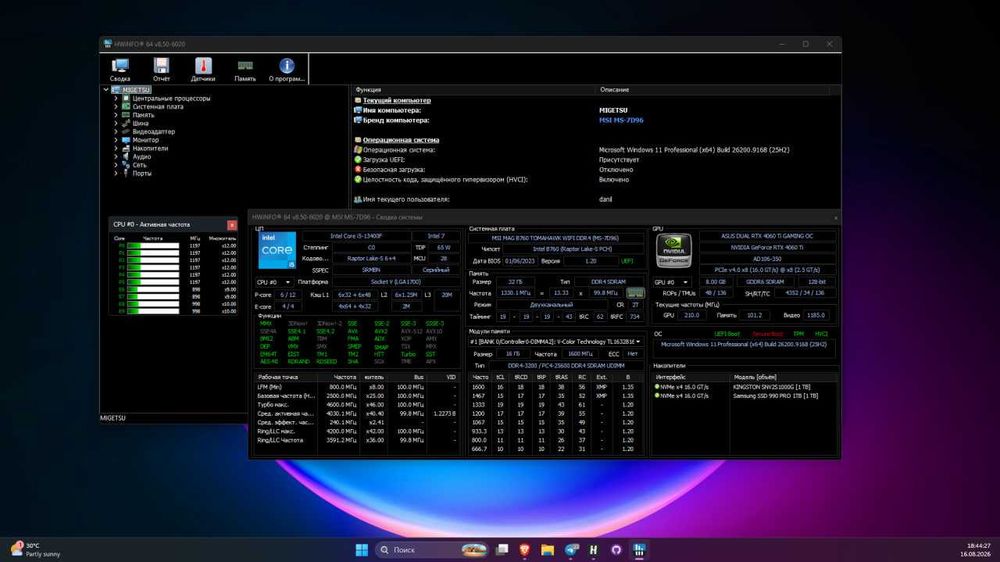Open Telegram from the taskbar

[571, 550]
